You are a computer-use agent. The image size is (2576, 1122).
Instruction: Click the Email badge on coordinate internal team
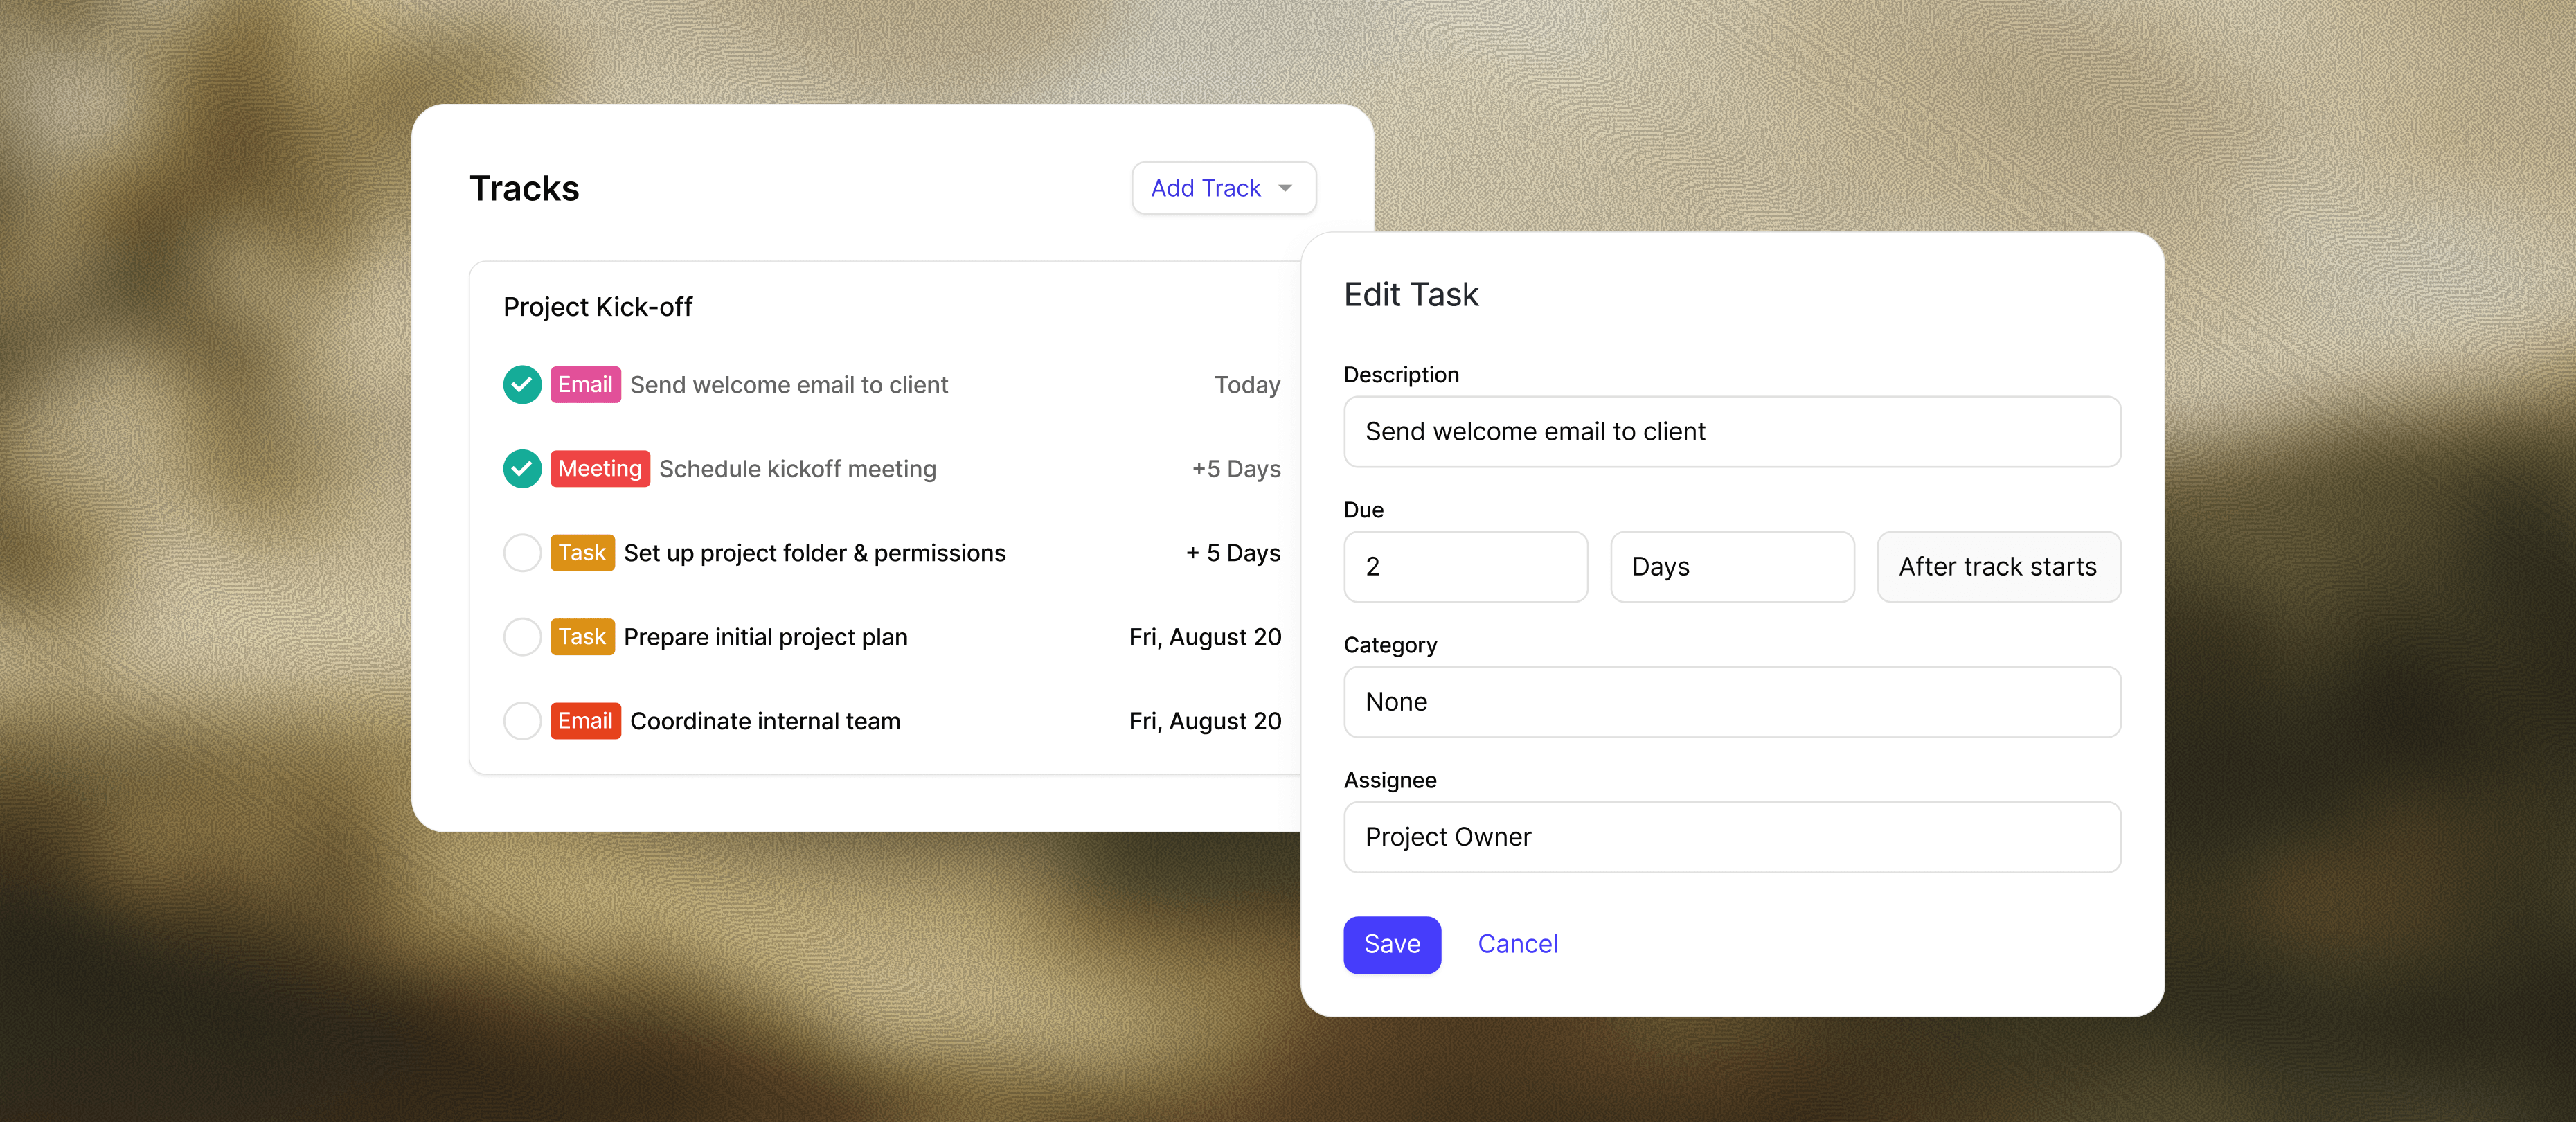pyautogui.click(x=585, y=720)
